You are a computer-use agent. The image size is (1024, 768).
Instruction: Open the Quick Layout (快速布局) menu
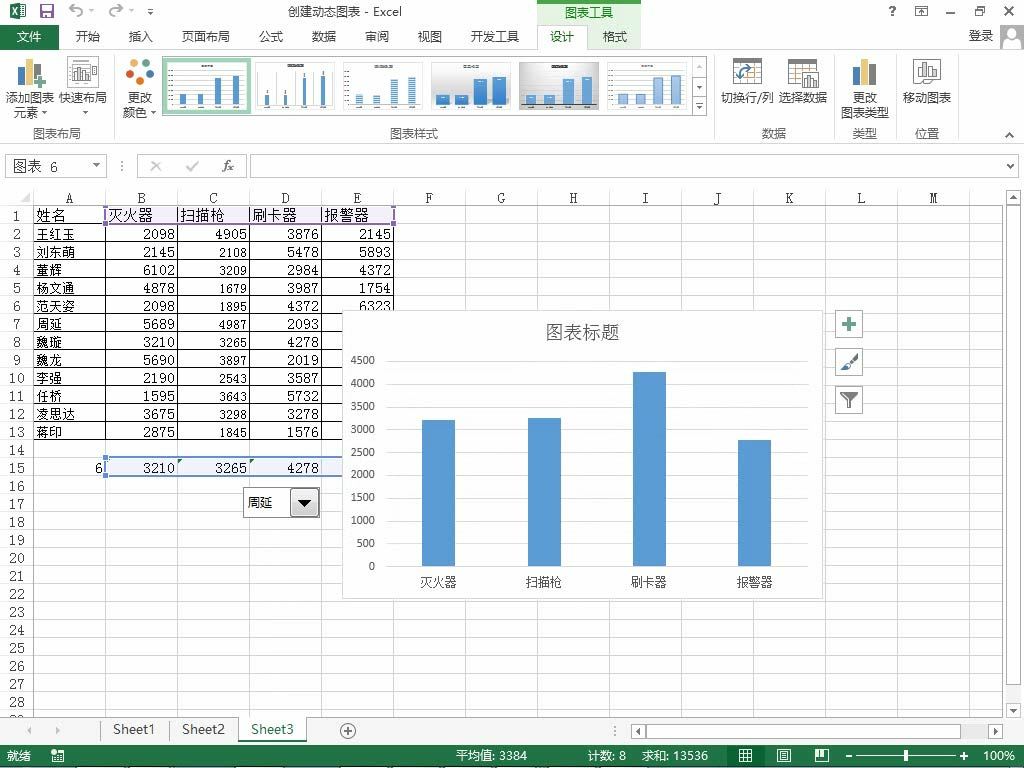pos(83,88)
